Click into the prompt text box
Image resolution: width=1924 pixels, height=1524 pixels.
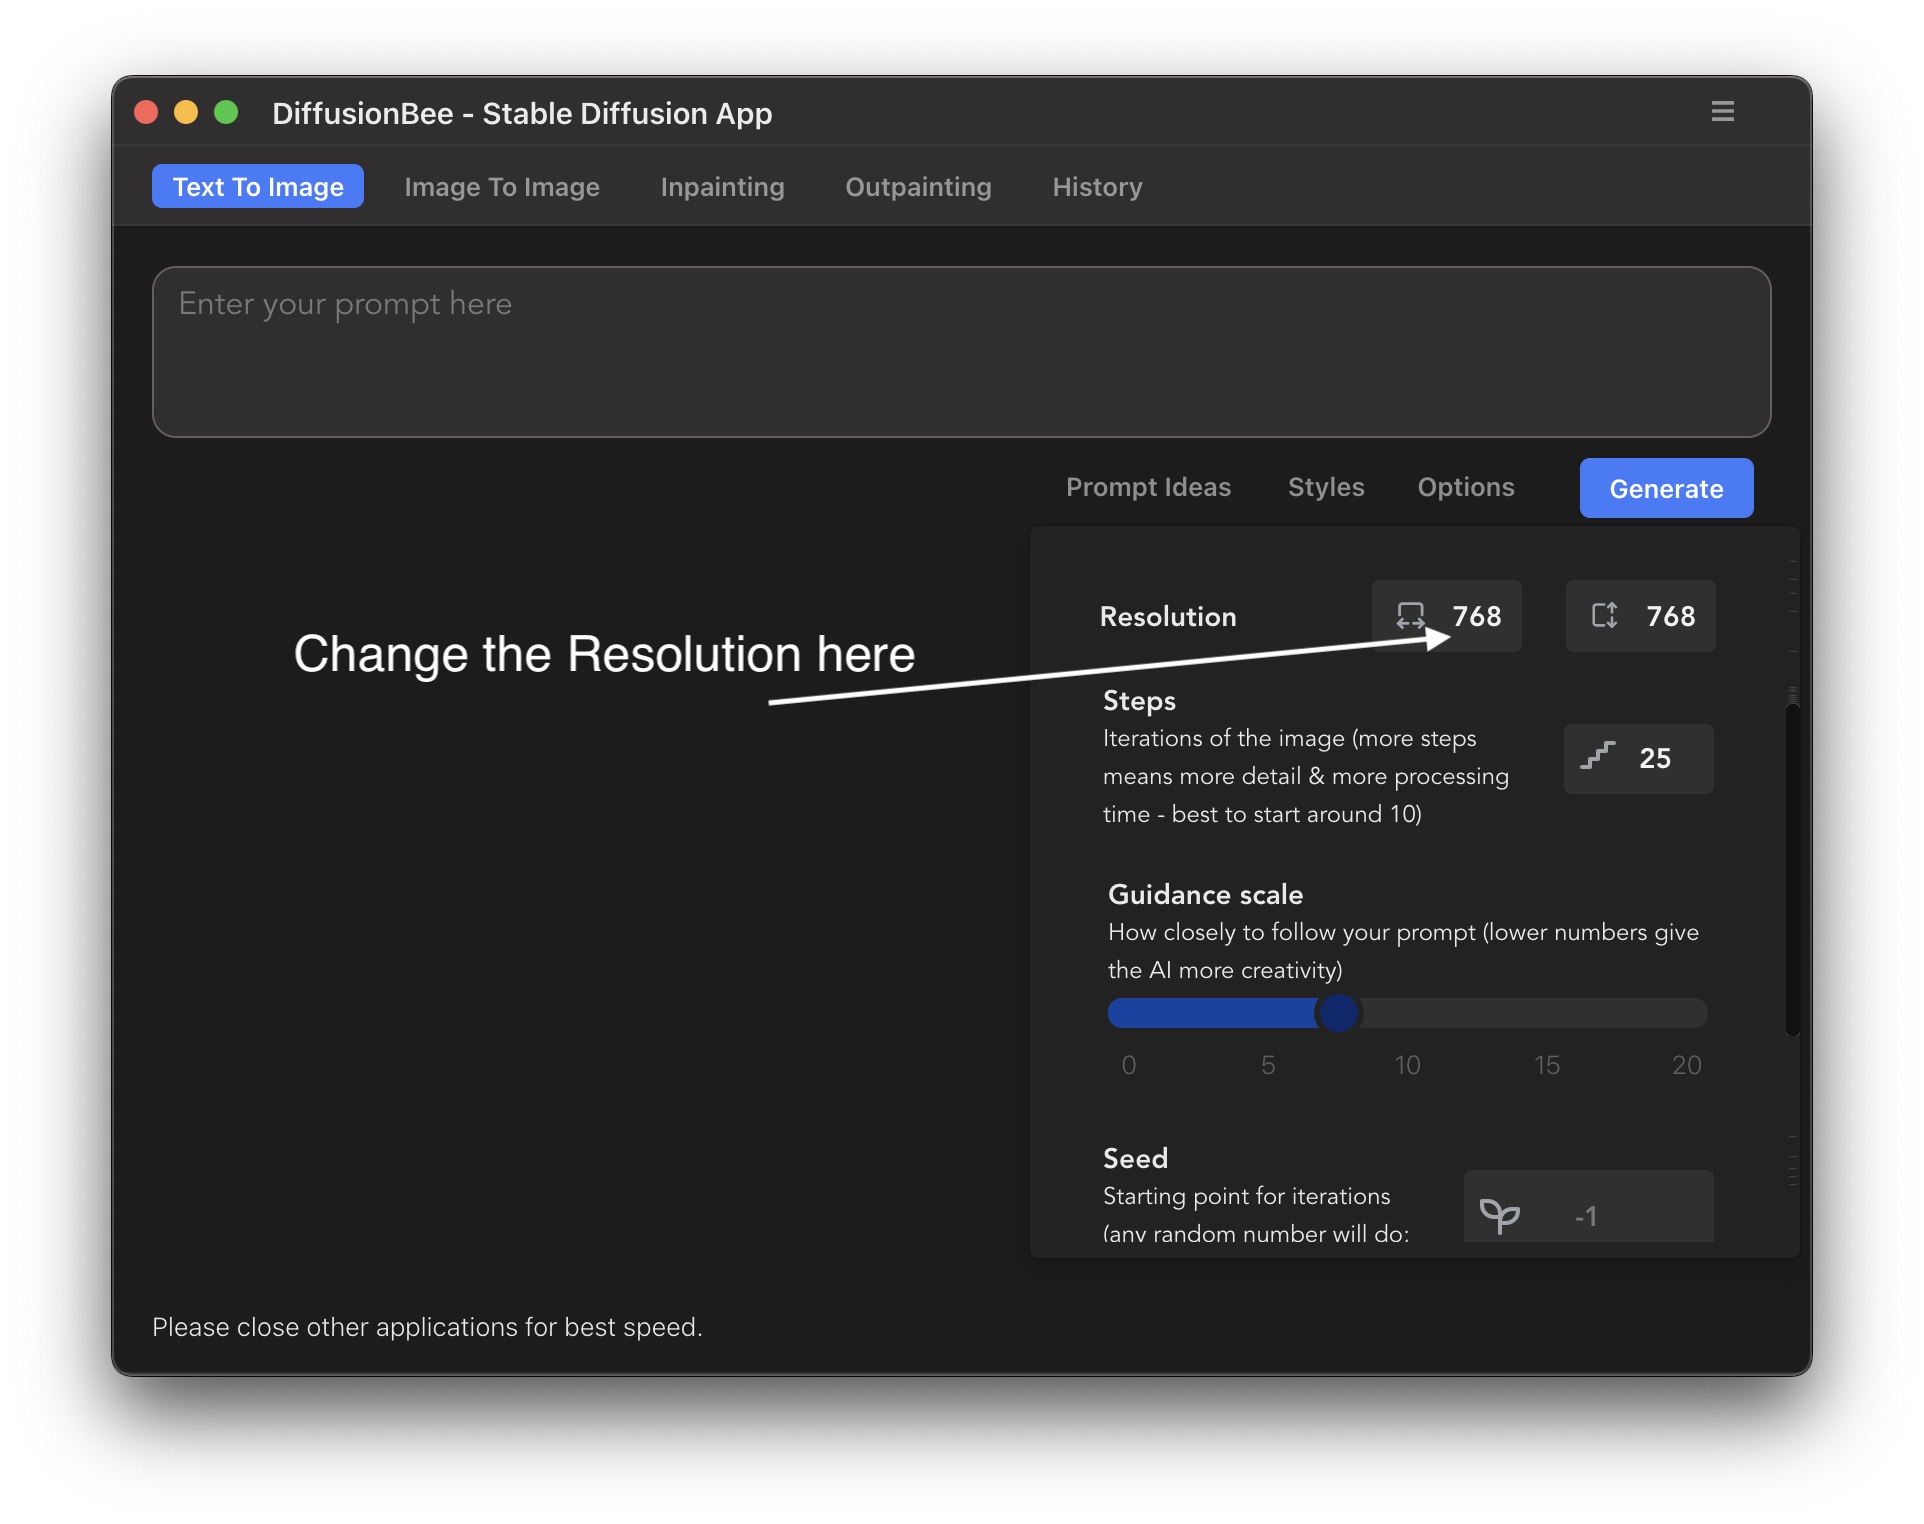(961, 352)
